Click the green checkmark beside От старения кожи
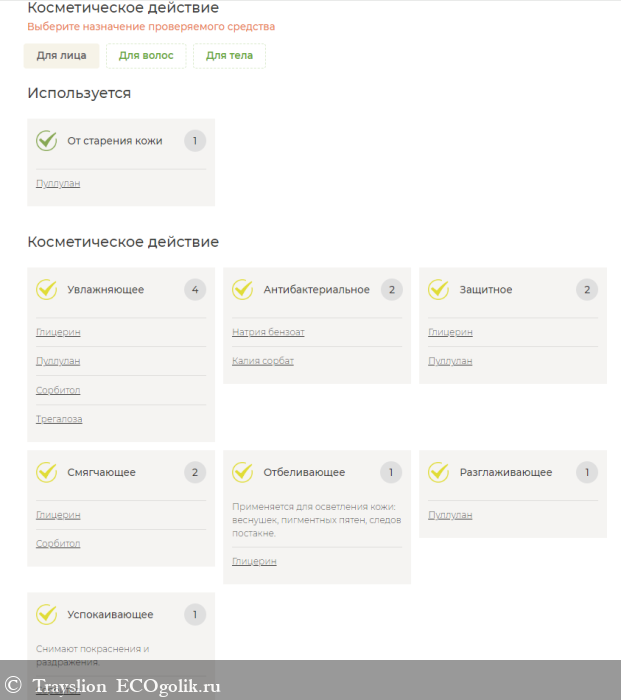This screenshot has width=621, height=700. coord(46,141)
